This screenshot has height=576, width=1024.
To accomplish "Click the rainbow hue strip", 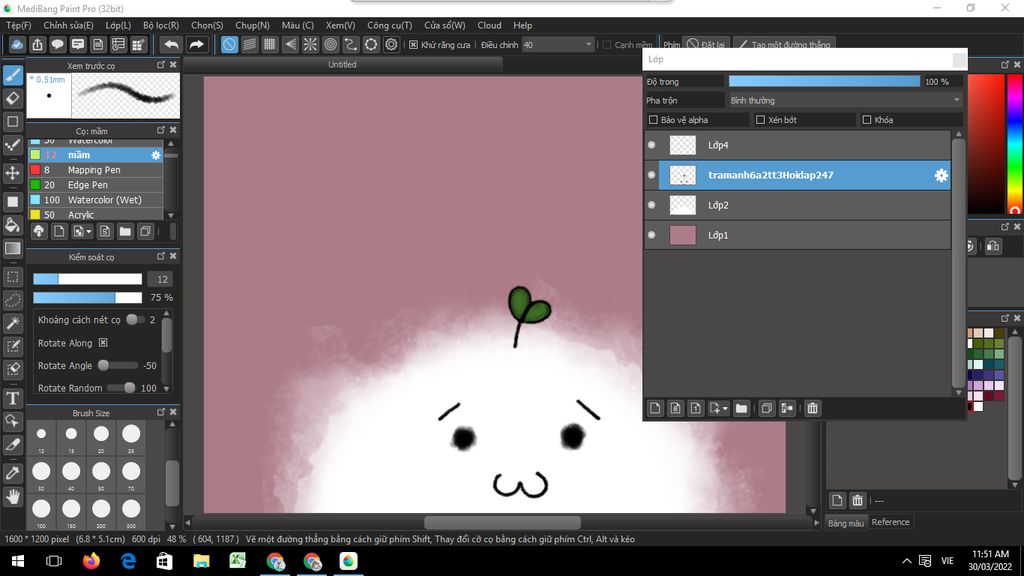I will coord(1015,144).
